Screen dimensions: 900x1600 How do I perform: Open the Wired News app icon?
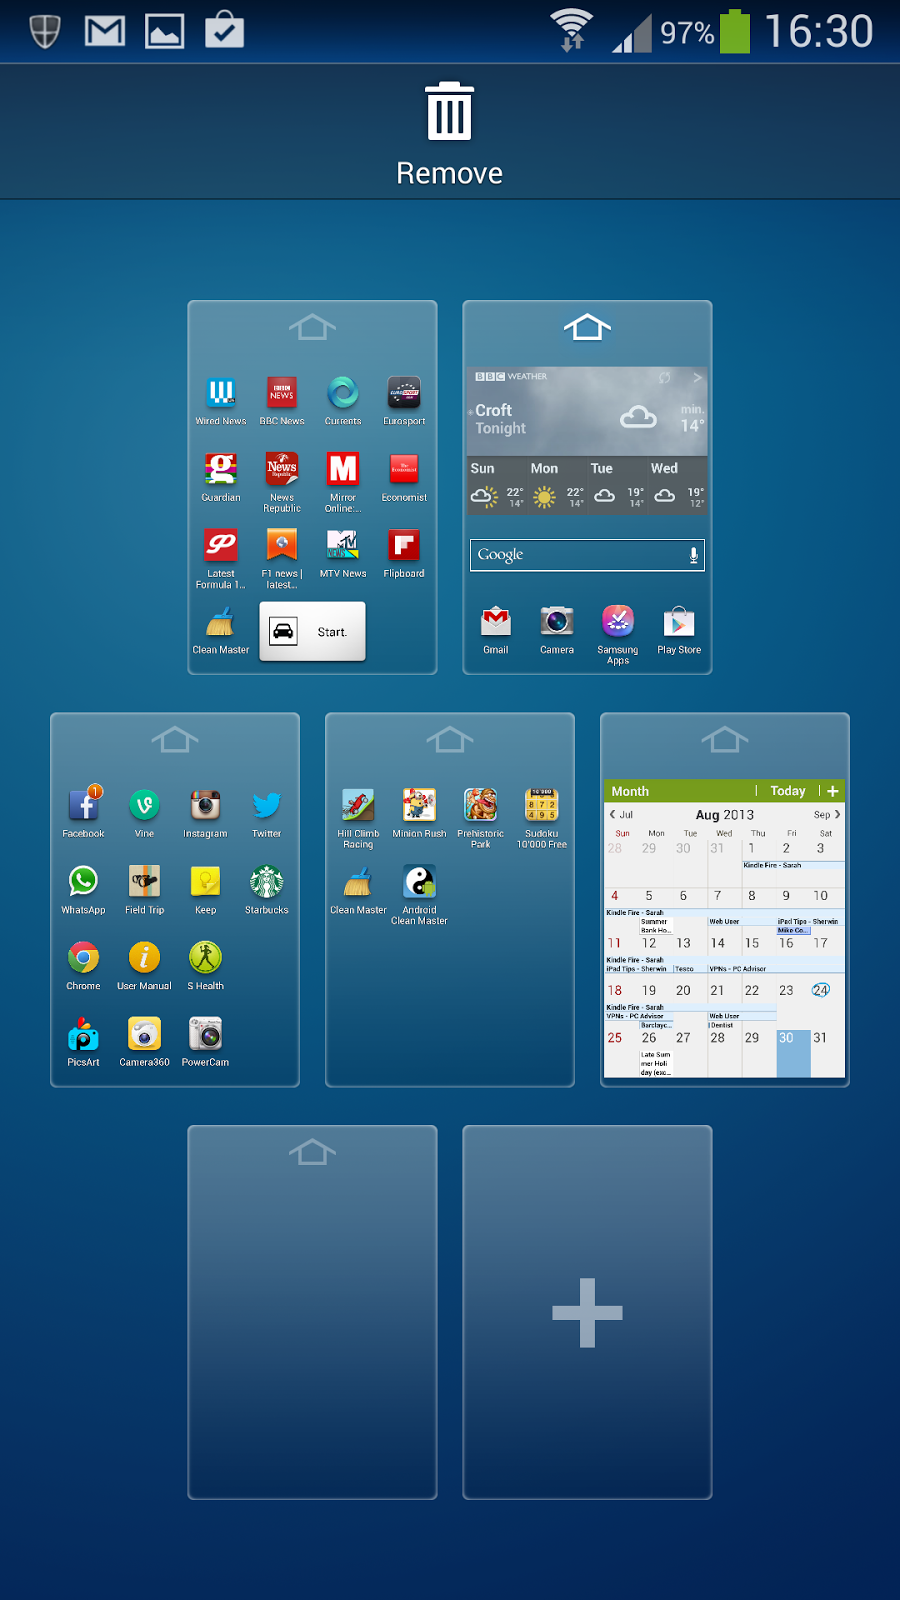pyautogui.click(x=221, y=393)
